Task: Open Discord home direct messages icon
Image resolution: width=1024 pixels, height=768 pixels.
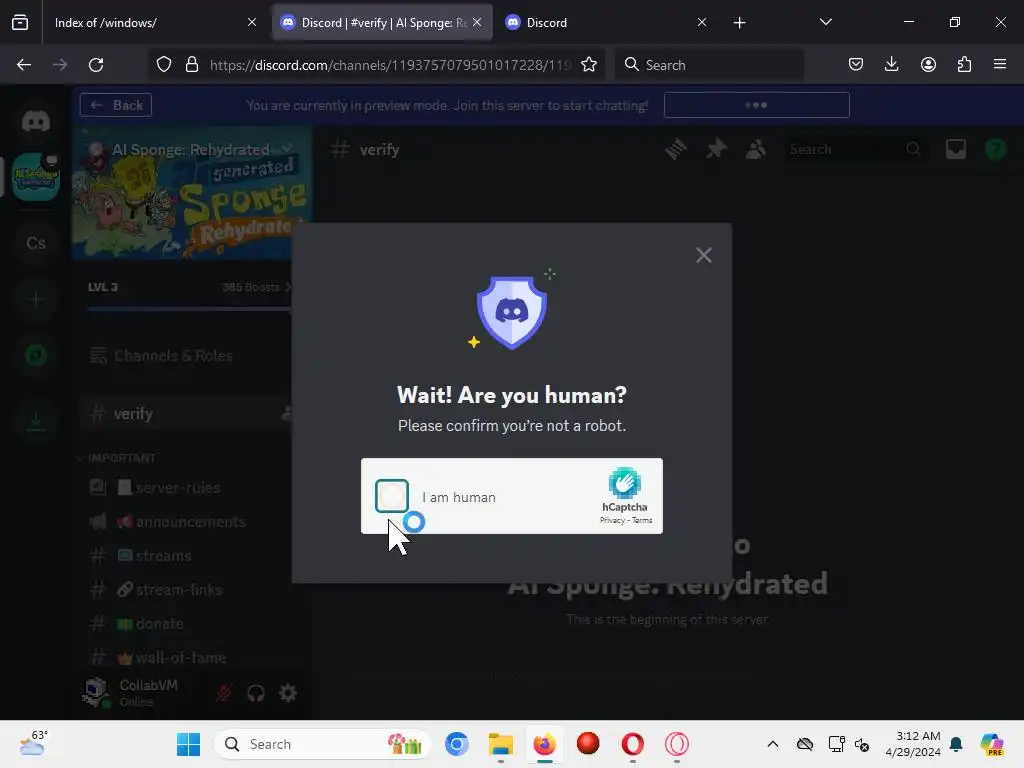Action: coord(36,121)
